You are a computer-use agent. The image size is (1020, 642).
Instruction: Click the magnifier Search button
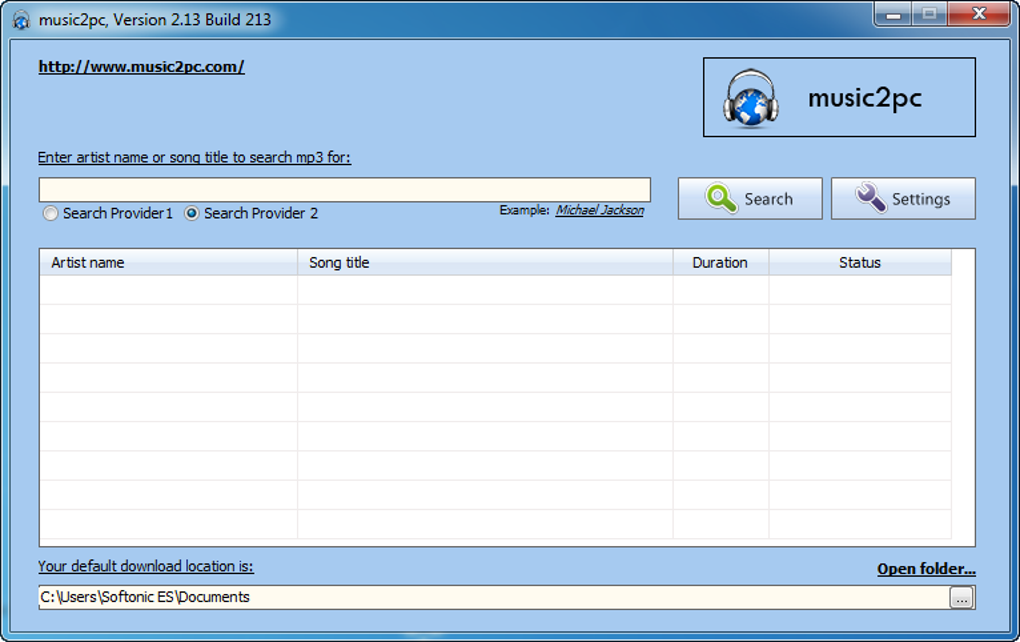tap(750, 198)
